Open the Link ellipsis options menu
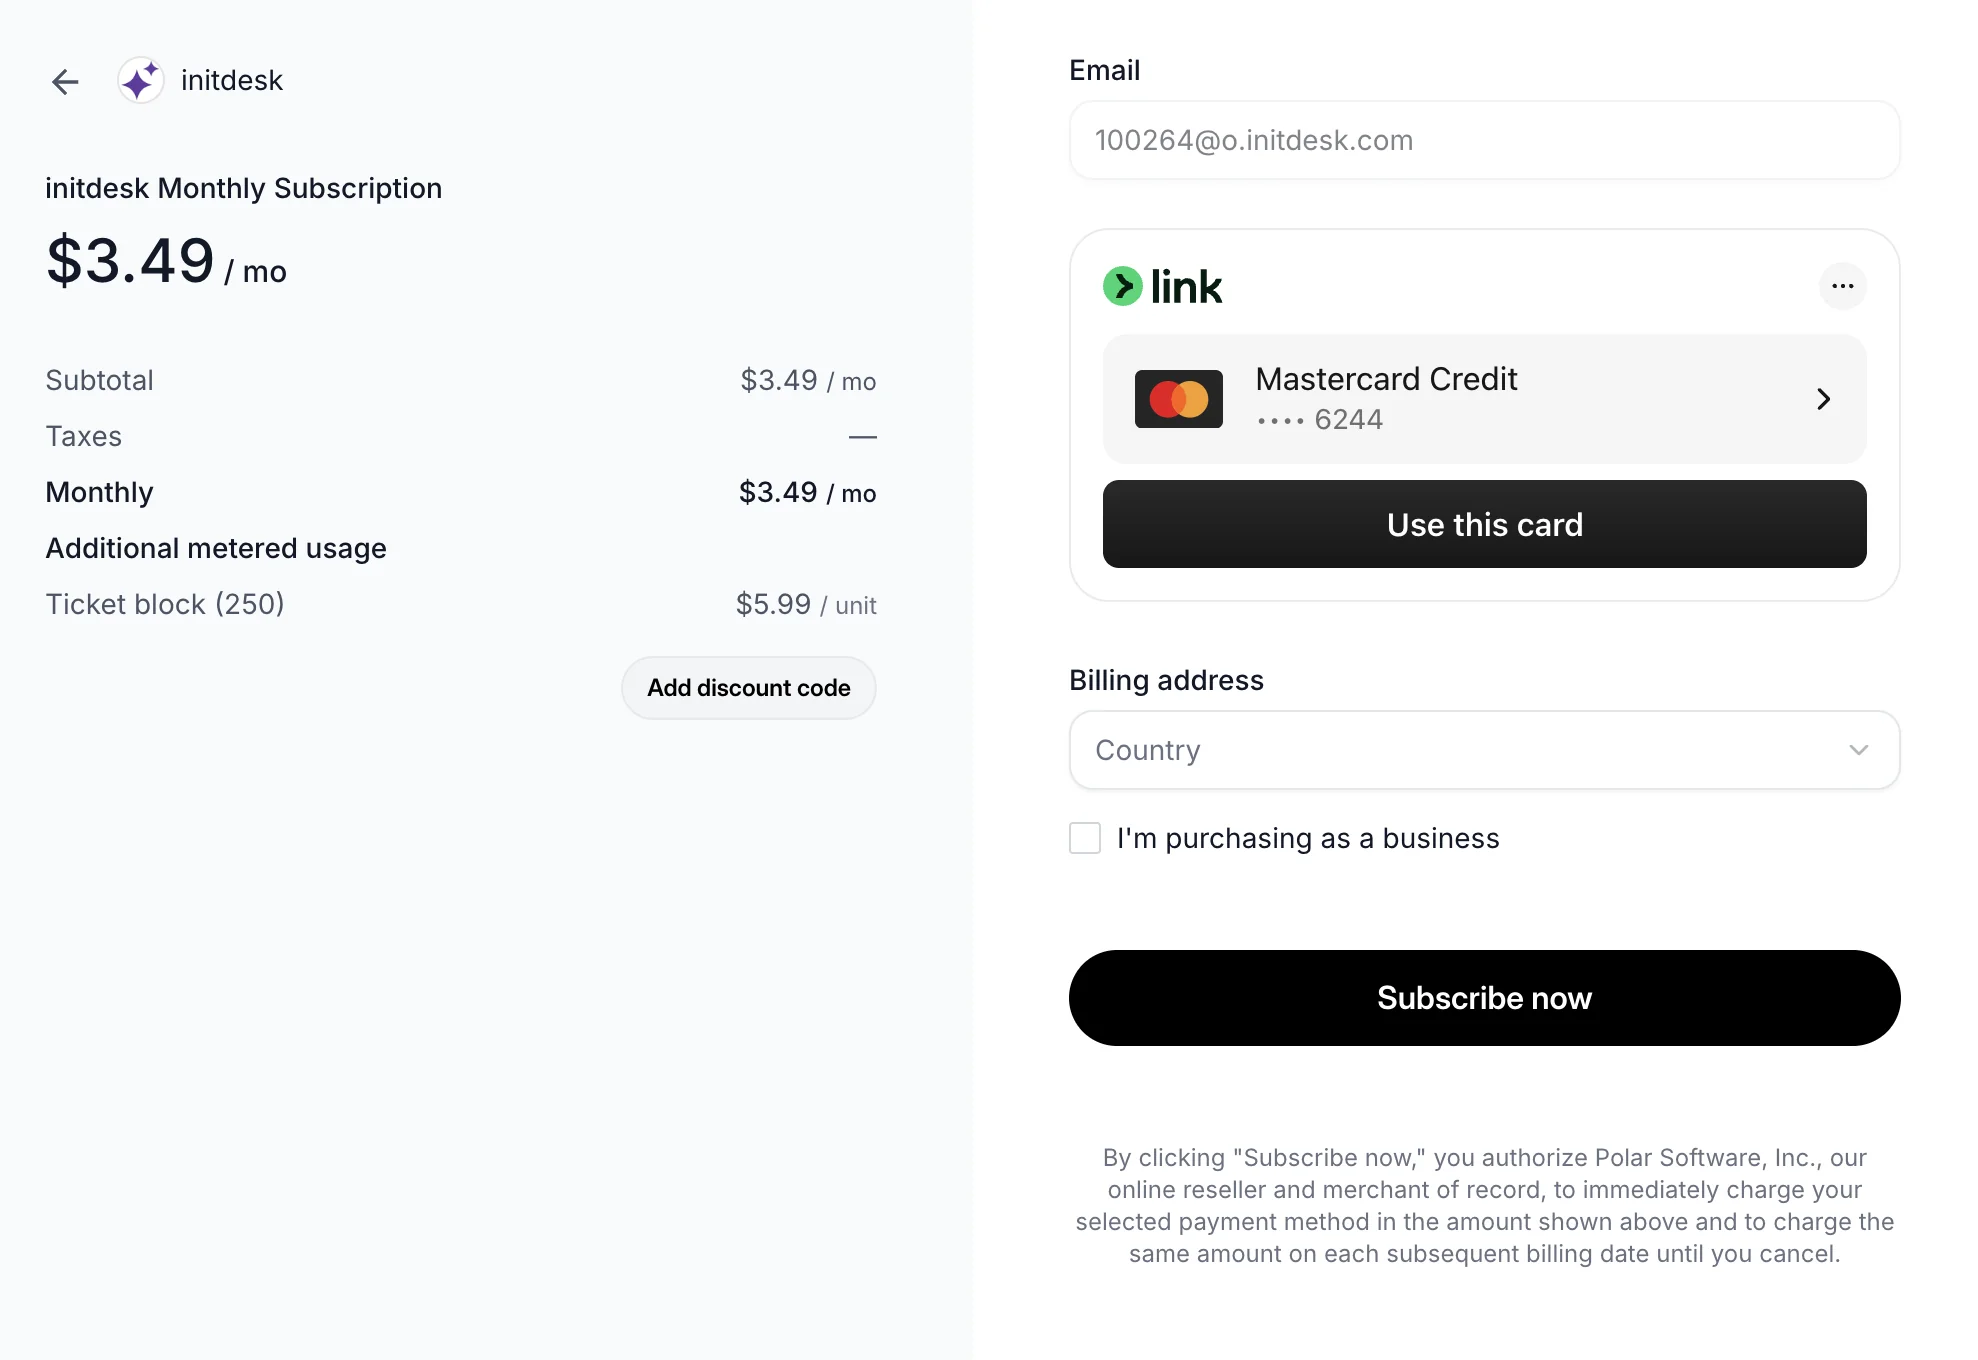This screenshot has height=1360, width=1978. (x=1843, y=286)
